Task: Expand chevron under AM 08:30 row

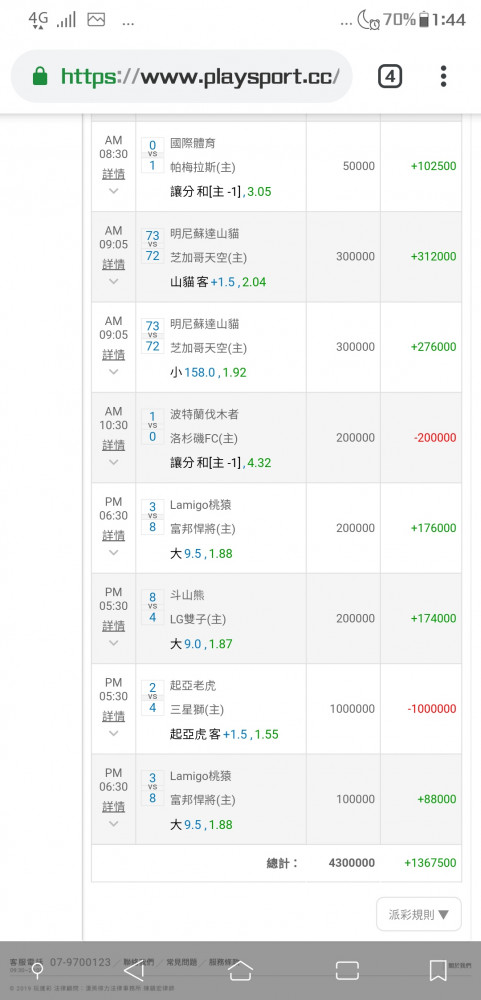Action: [114, 191]
